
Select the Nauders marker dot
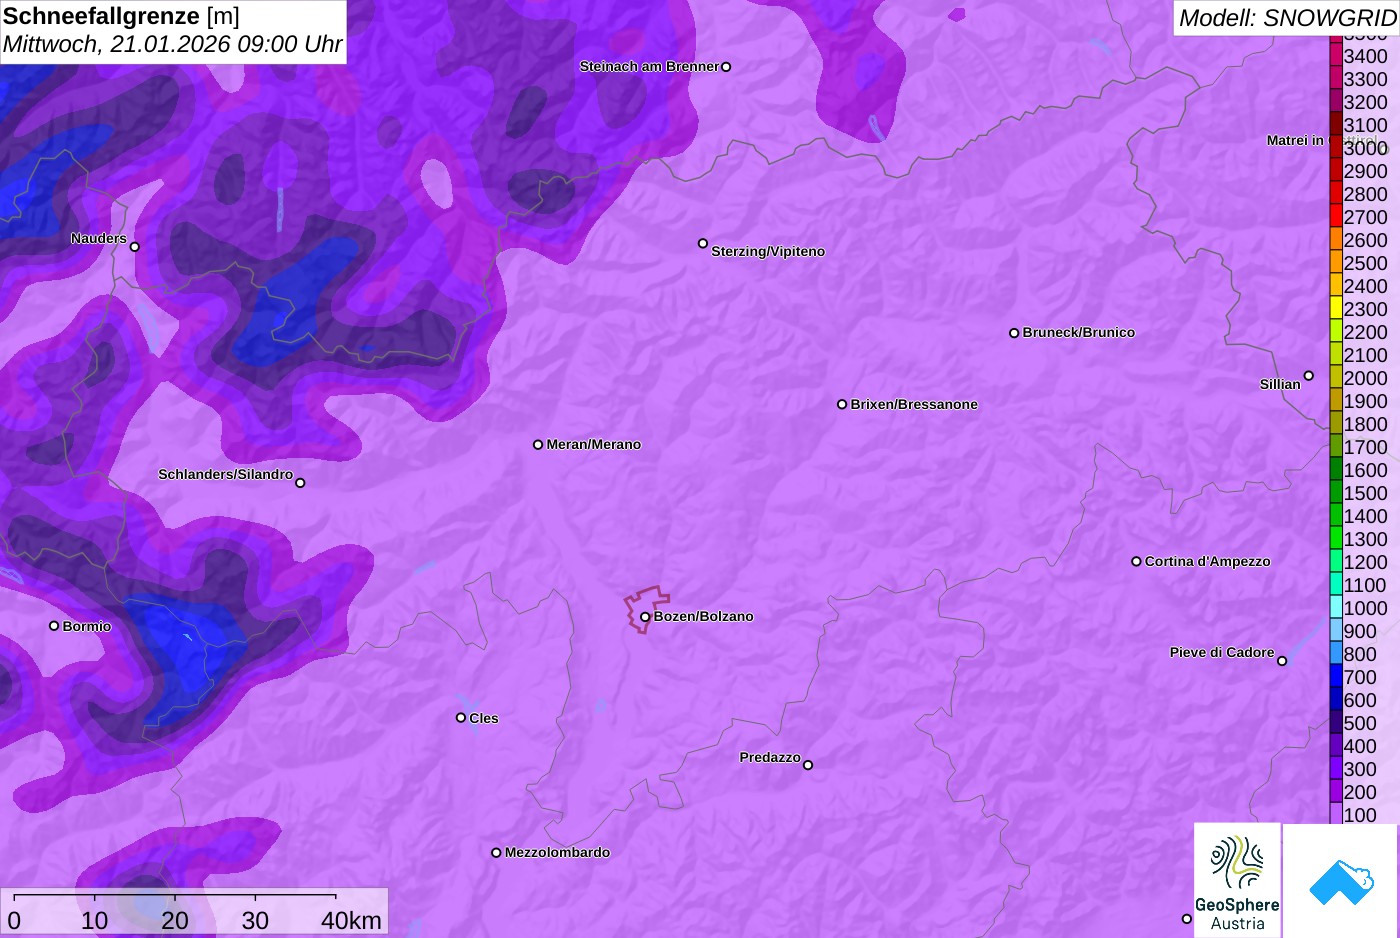(135, 247)
